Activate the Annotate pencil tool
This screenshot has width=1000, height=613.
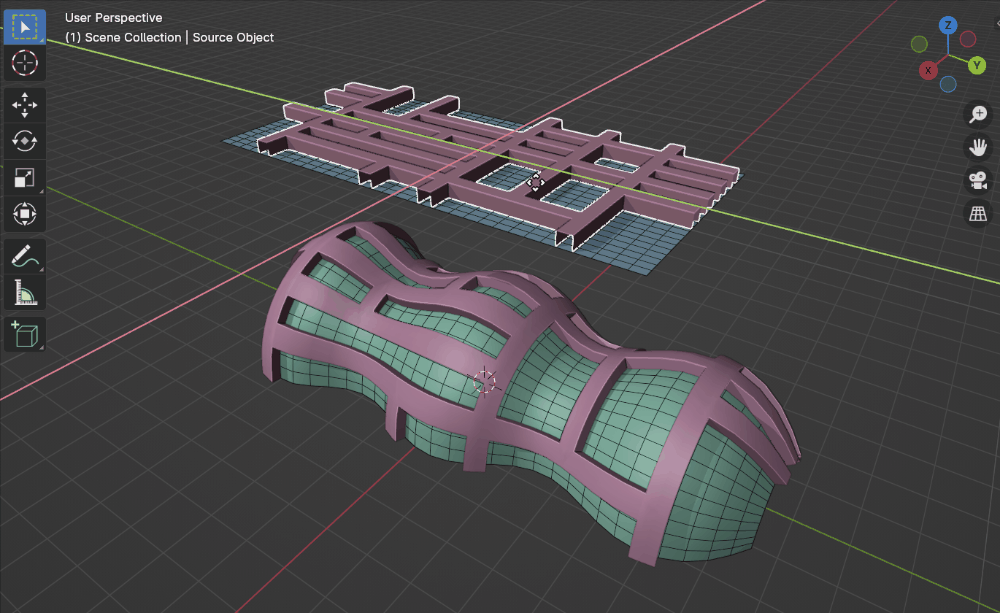tap(24, 256)
